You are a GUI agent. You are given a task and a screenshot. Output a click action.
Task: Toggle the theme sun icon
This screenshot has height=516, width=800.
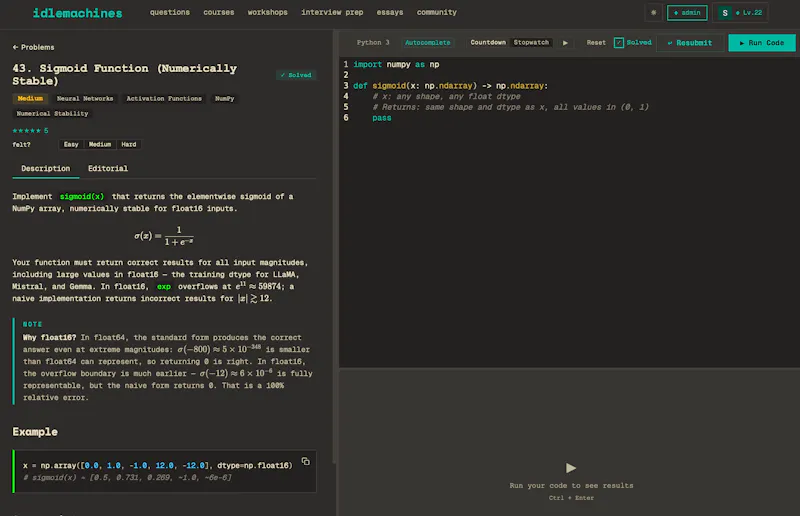(x=654, y=13)
